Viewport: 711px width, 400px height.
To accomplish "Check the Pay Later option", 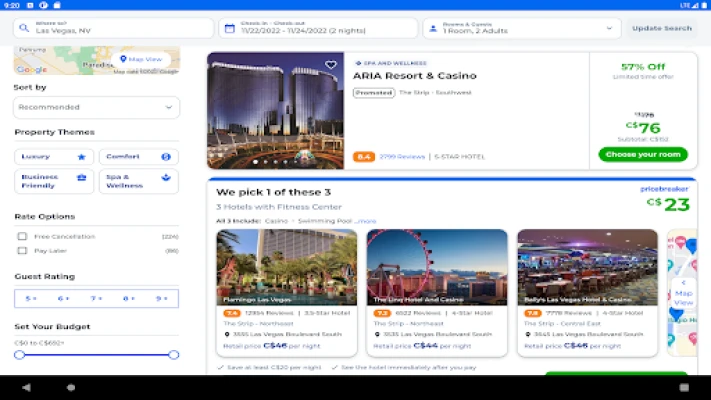I will [x=22, y=251].
